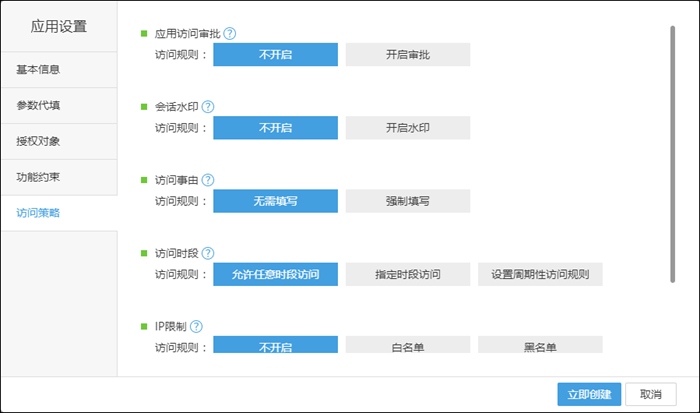Enable 开启审批 for application access approval
The width and height of the screenshot is (700, 413).
point(408,55)
